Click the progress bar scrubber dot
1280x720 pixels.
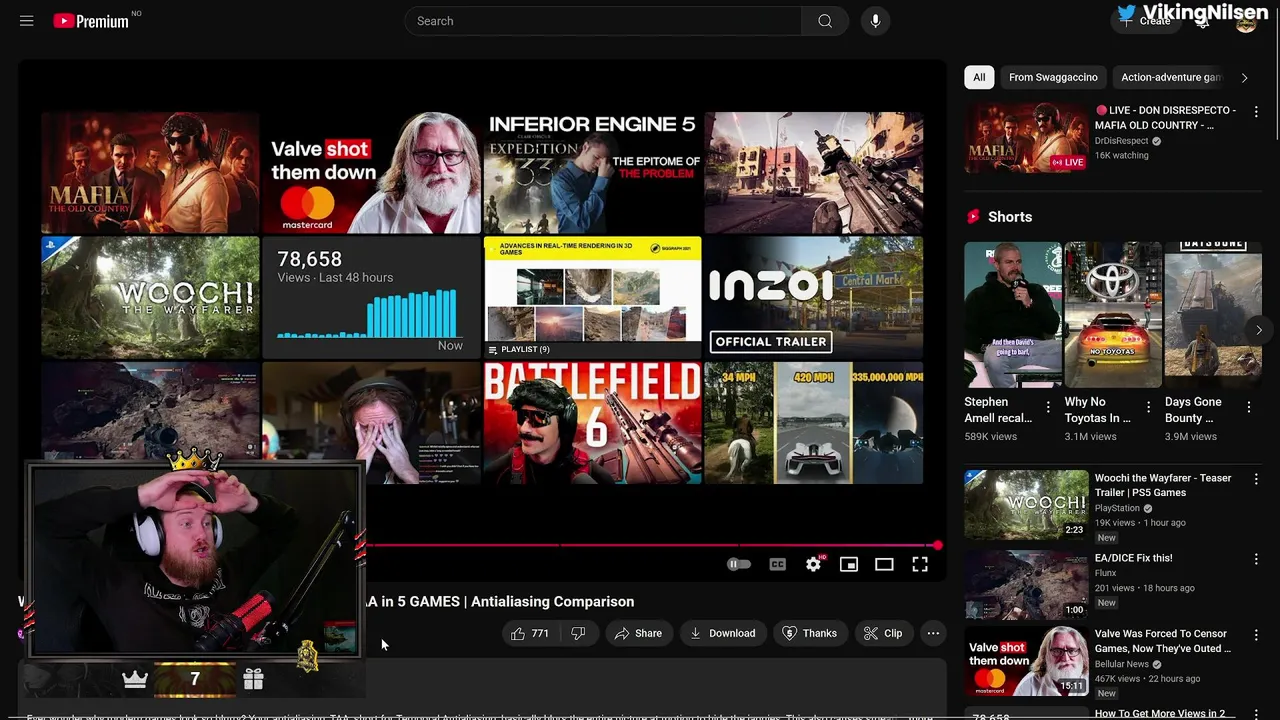click(937, 545)
